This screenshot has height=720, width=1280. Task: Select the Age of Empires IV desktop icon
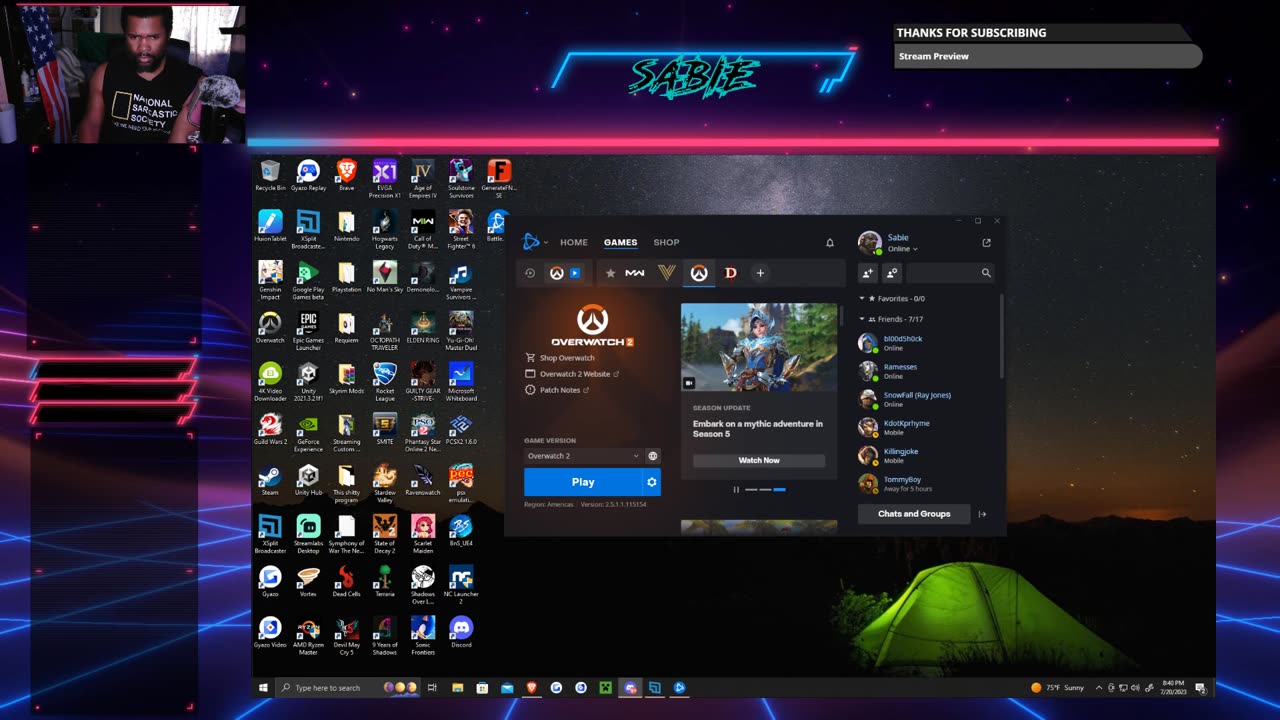point(423,178)
